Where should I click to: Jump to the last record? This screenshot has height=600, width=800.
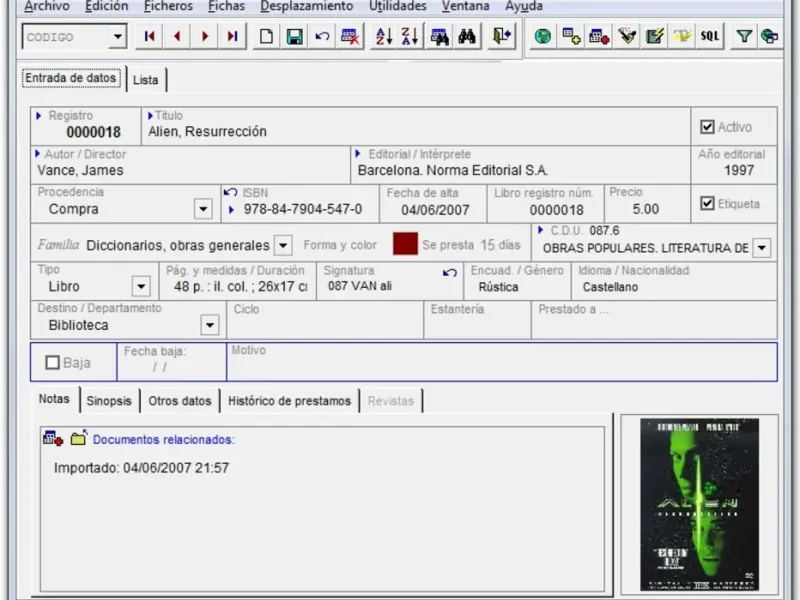click(x=233, y=36)
